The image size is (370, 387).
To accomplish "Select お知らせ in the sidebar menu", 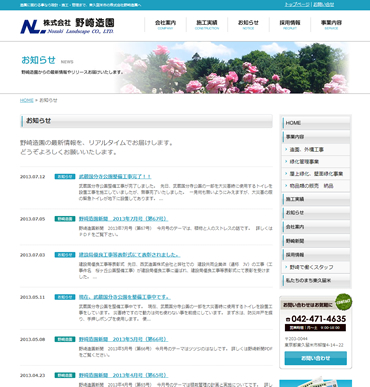I will click(x=316, y=212).
